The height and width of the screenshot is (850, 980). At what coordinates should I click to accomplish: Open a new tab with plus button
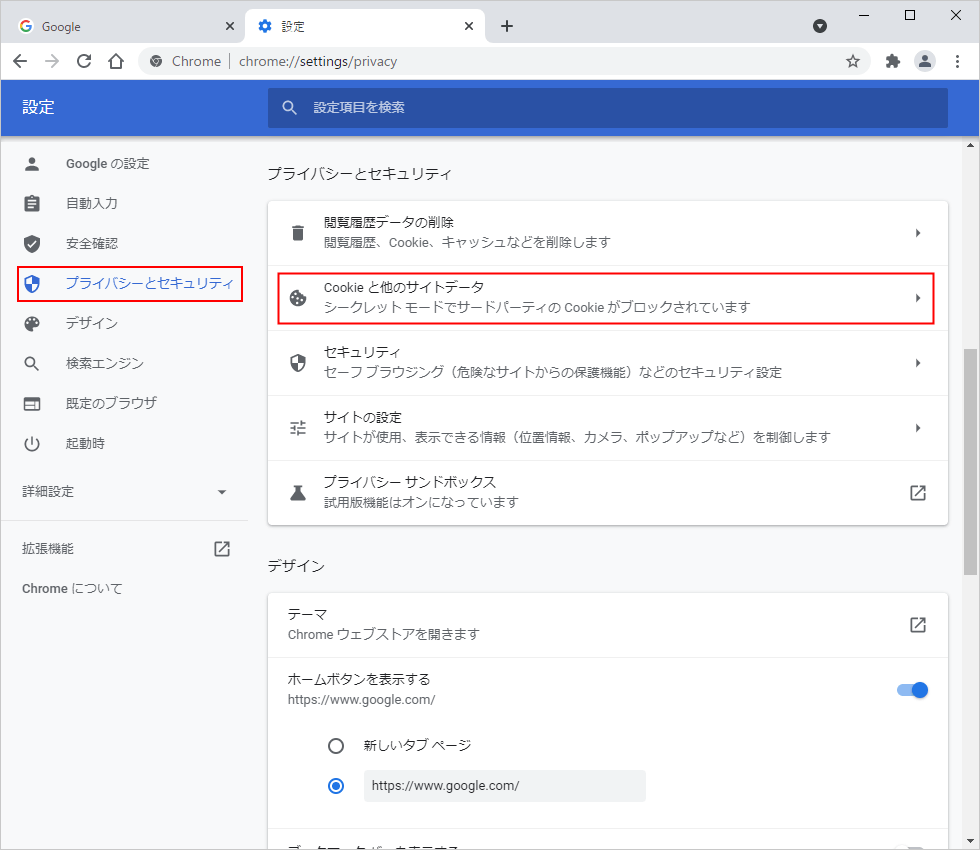[x=507, y=26]
